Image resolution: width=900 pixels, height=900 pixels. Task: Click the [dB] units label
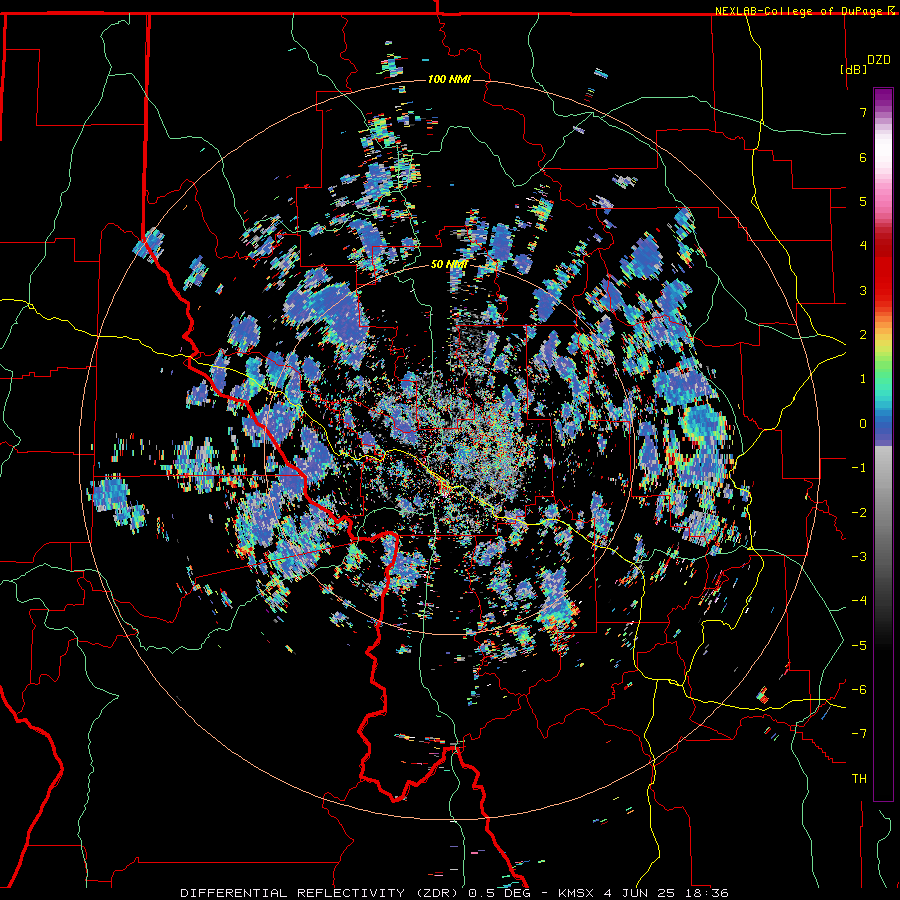coord(853,69)
